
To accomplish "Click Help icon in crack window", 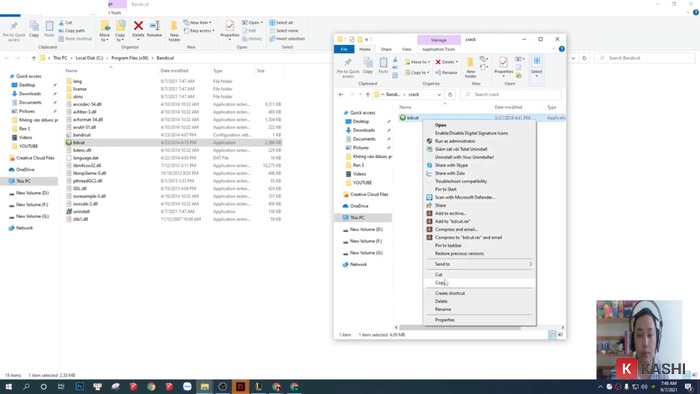I will click(x=562, y=49).
